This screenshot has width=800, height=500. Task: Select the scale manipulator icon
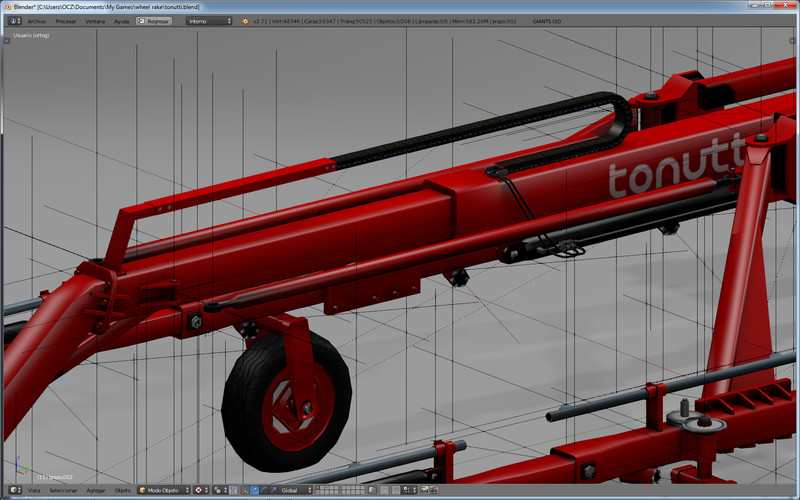[271, 490]
